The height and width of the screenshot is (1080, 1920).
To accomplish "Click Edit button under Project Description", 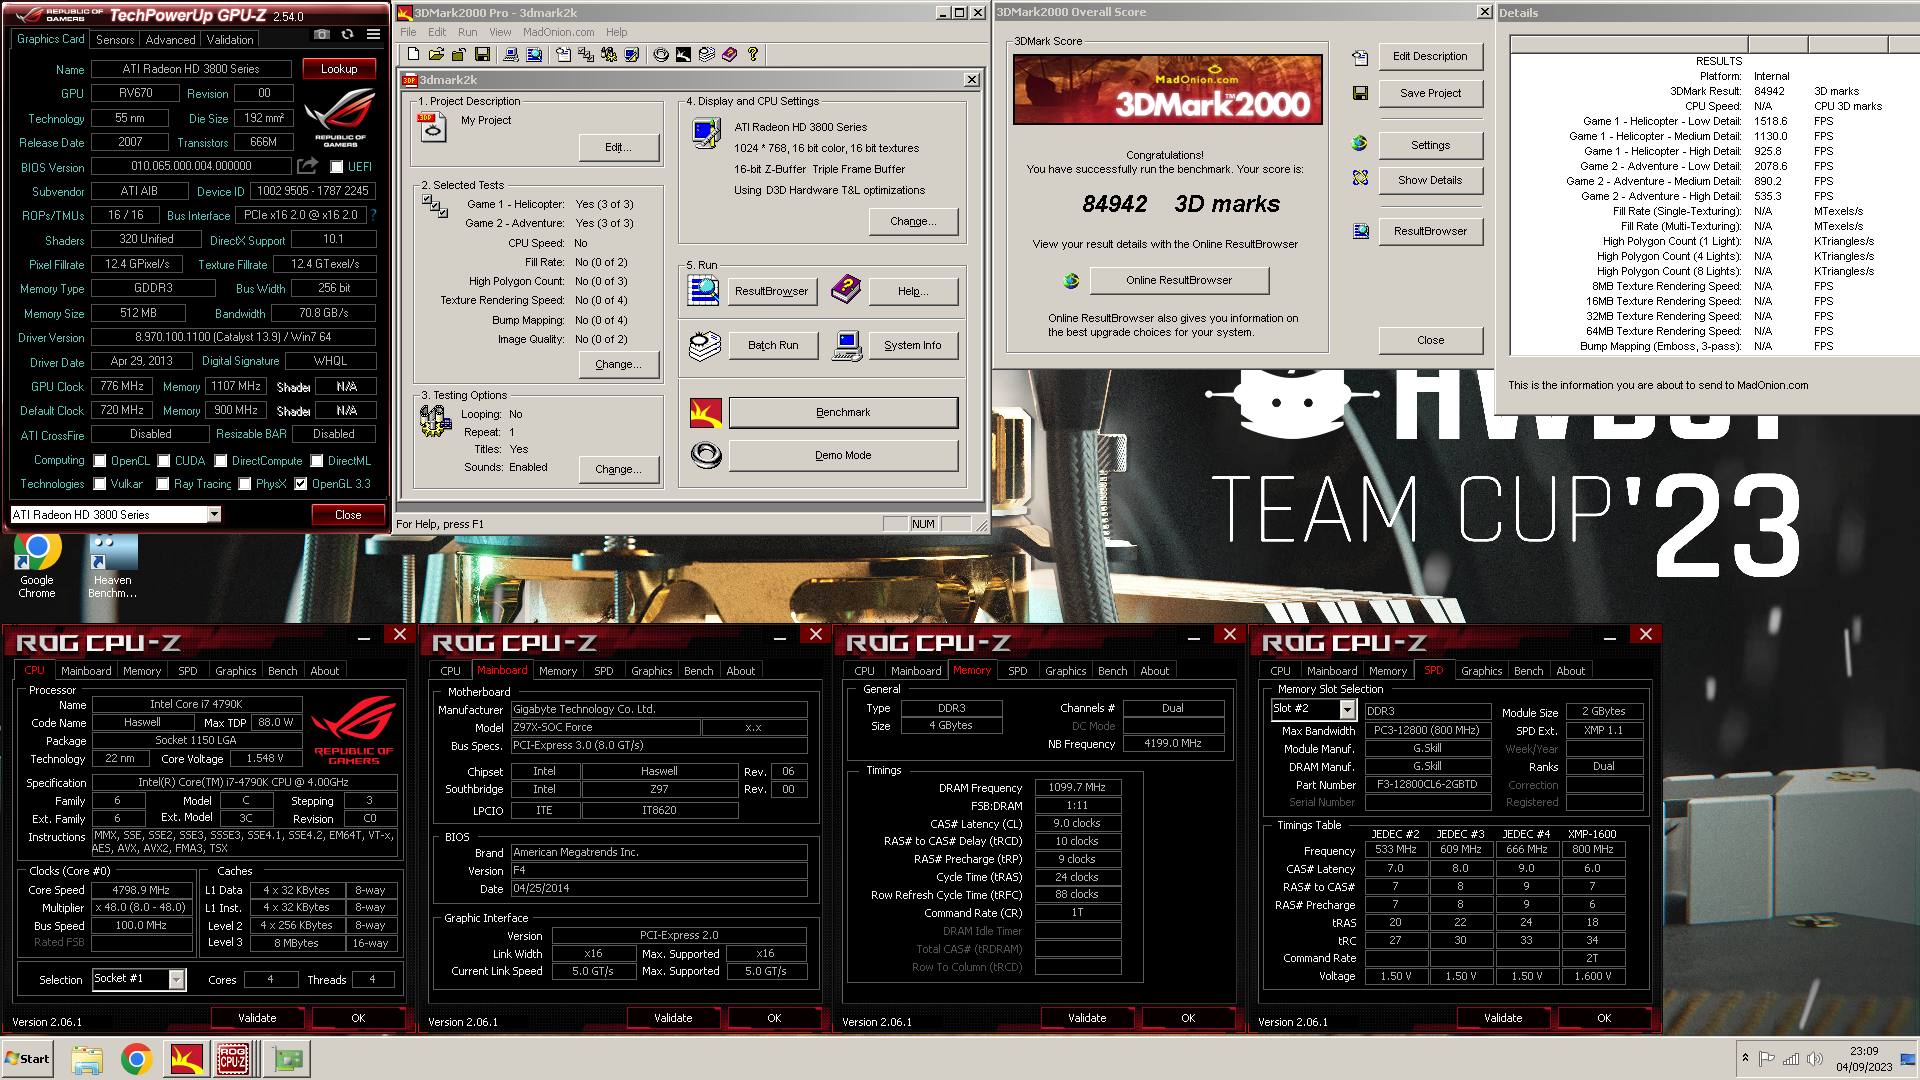I will pos(619,147).
